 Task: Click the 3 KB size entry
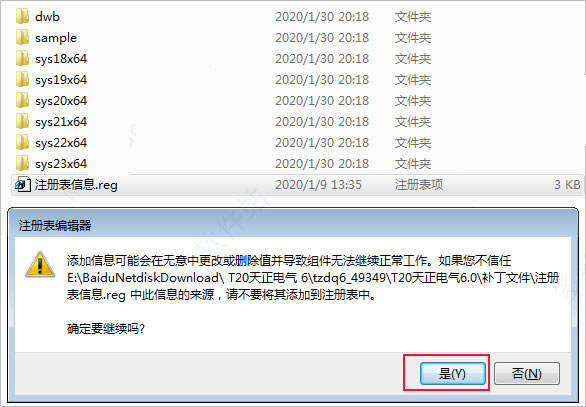tap(567, 185)
